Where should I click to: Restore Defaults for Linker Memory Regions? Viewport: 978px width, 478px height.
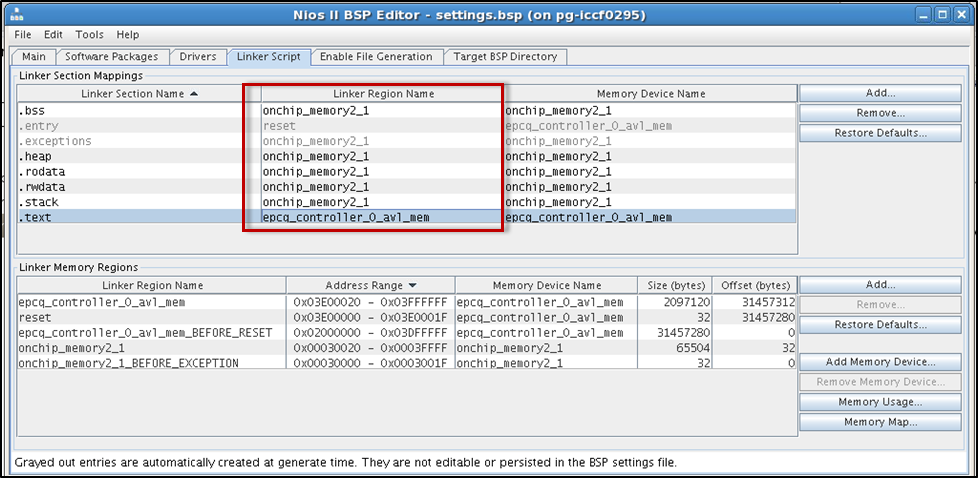coord(880,324)
